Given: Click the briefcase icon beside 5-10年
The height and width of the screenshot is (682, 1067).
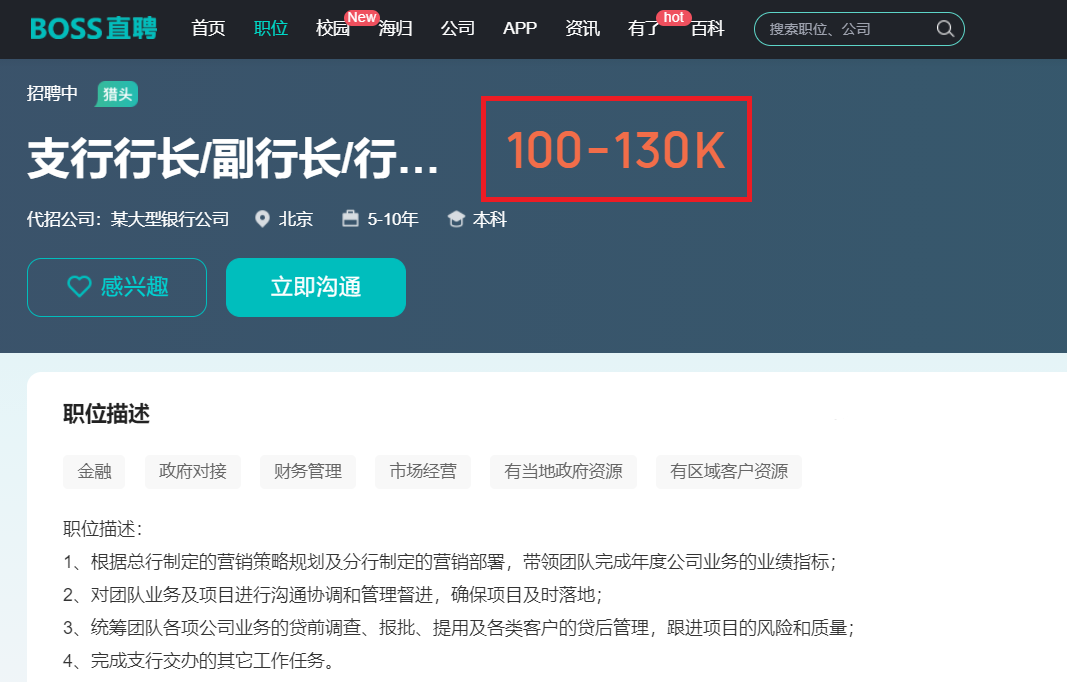Looking at the screenshot, I should 350,219.
